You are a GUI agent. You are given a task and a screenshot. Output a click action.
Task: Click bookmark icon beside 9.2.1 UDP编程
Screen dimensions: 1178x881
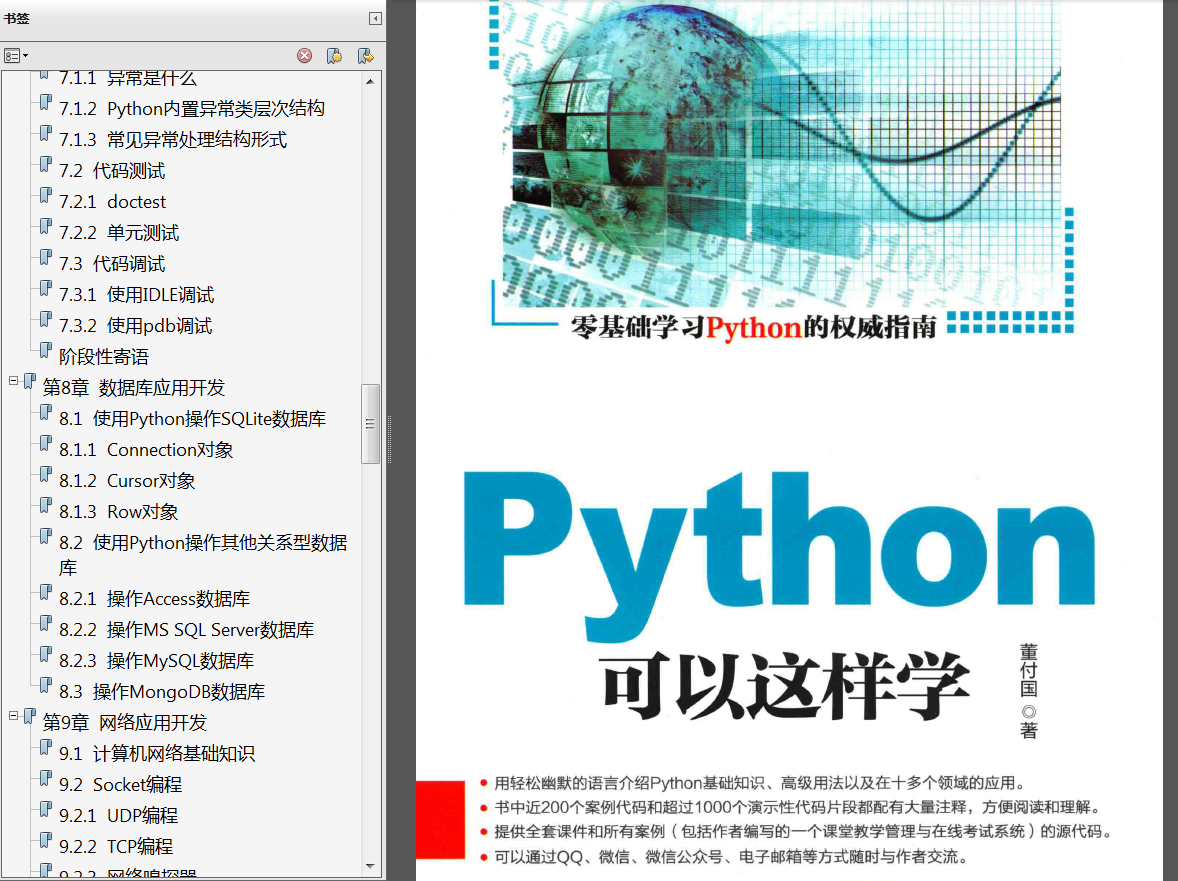46,809
